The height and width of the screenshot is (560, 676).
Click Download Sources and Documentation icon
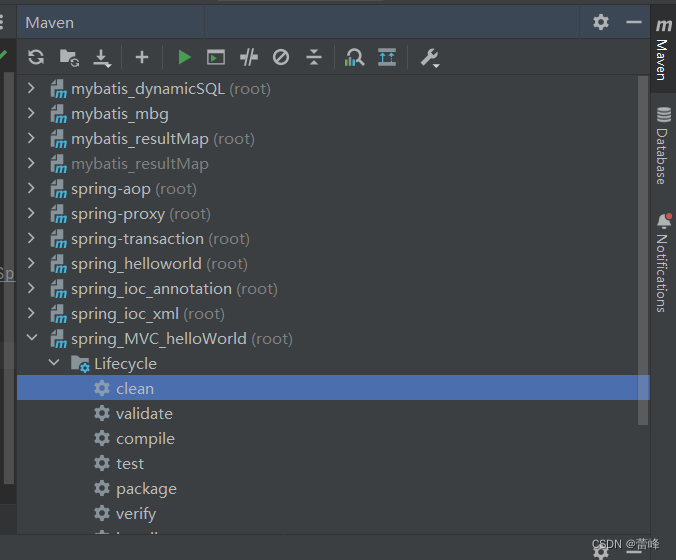(x=102, y=58)
